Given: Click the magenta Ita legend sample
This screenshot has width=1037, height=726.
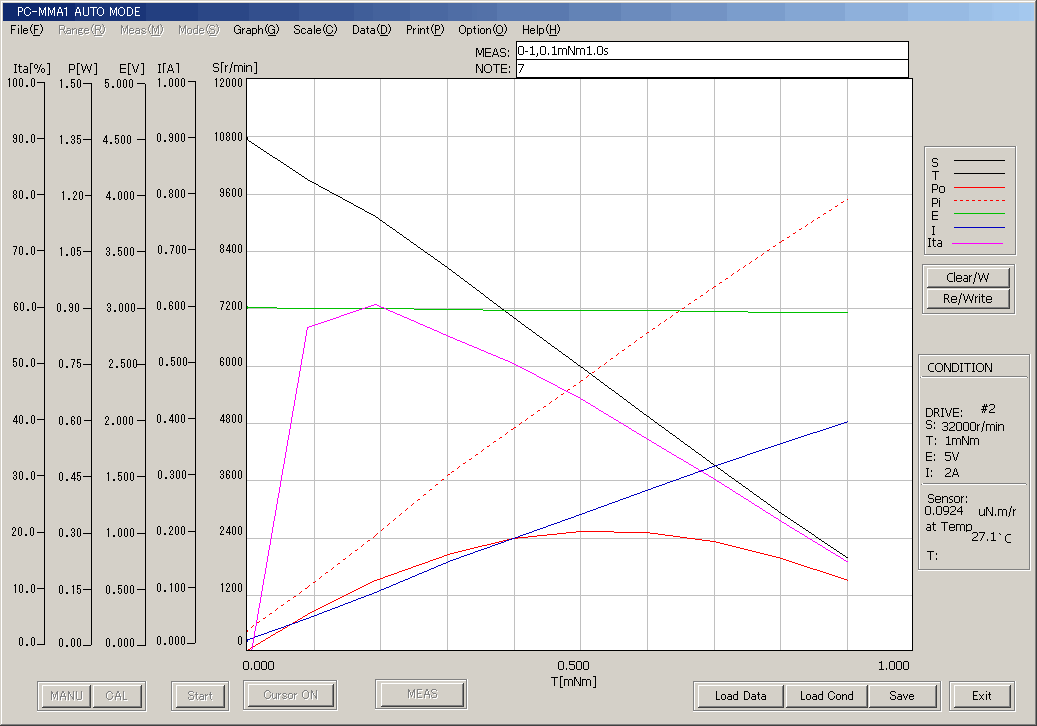Looking at the screenshot, I should (979, 243).
